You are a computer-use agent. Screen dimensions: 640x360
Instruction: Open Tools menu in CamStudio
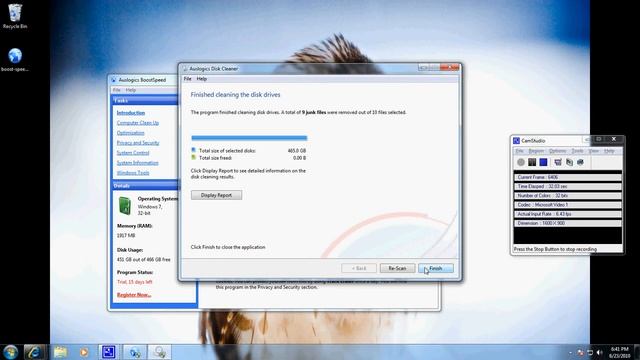coord(577,151)
